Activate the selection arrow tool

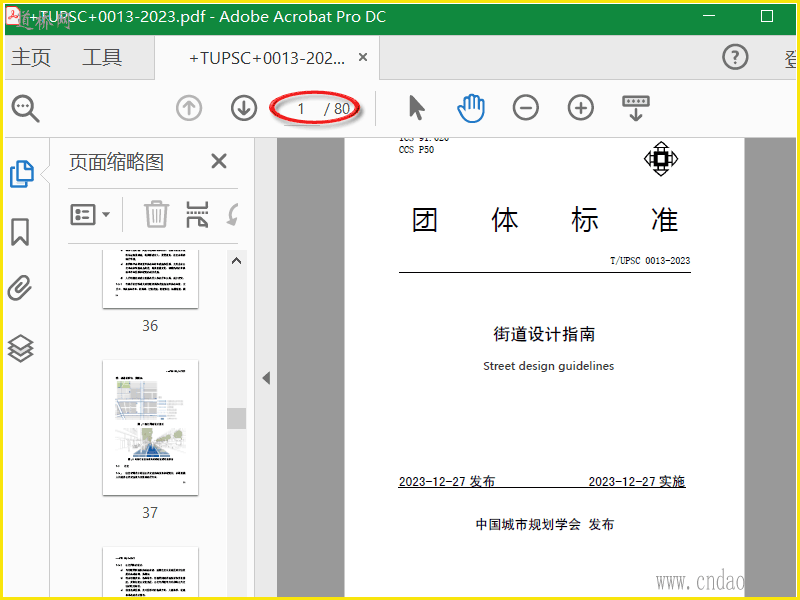(x=416, y=108)
